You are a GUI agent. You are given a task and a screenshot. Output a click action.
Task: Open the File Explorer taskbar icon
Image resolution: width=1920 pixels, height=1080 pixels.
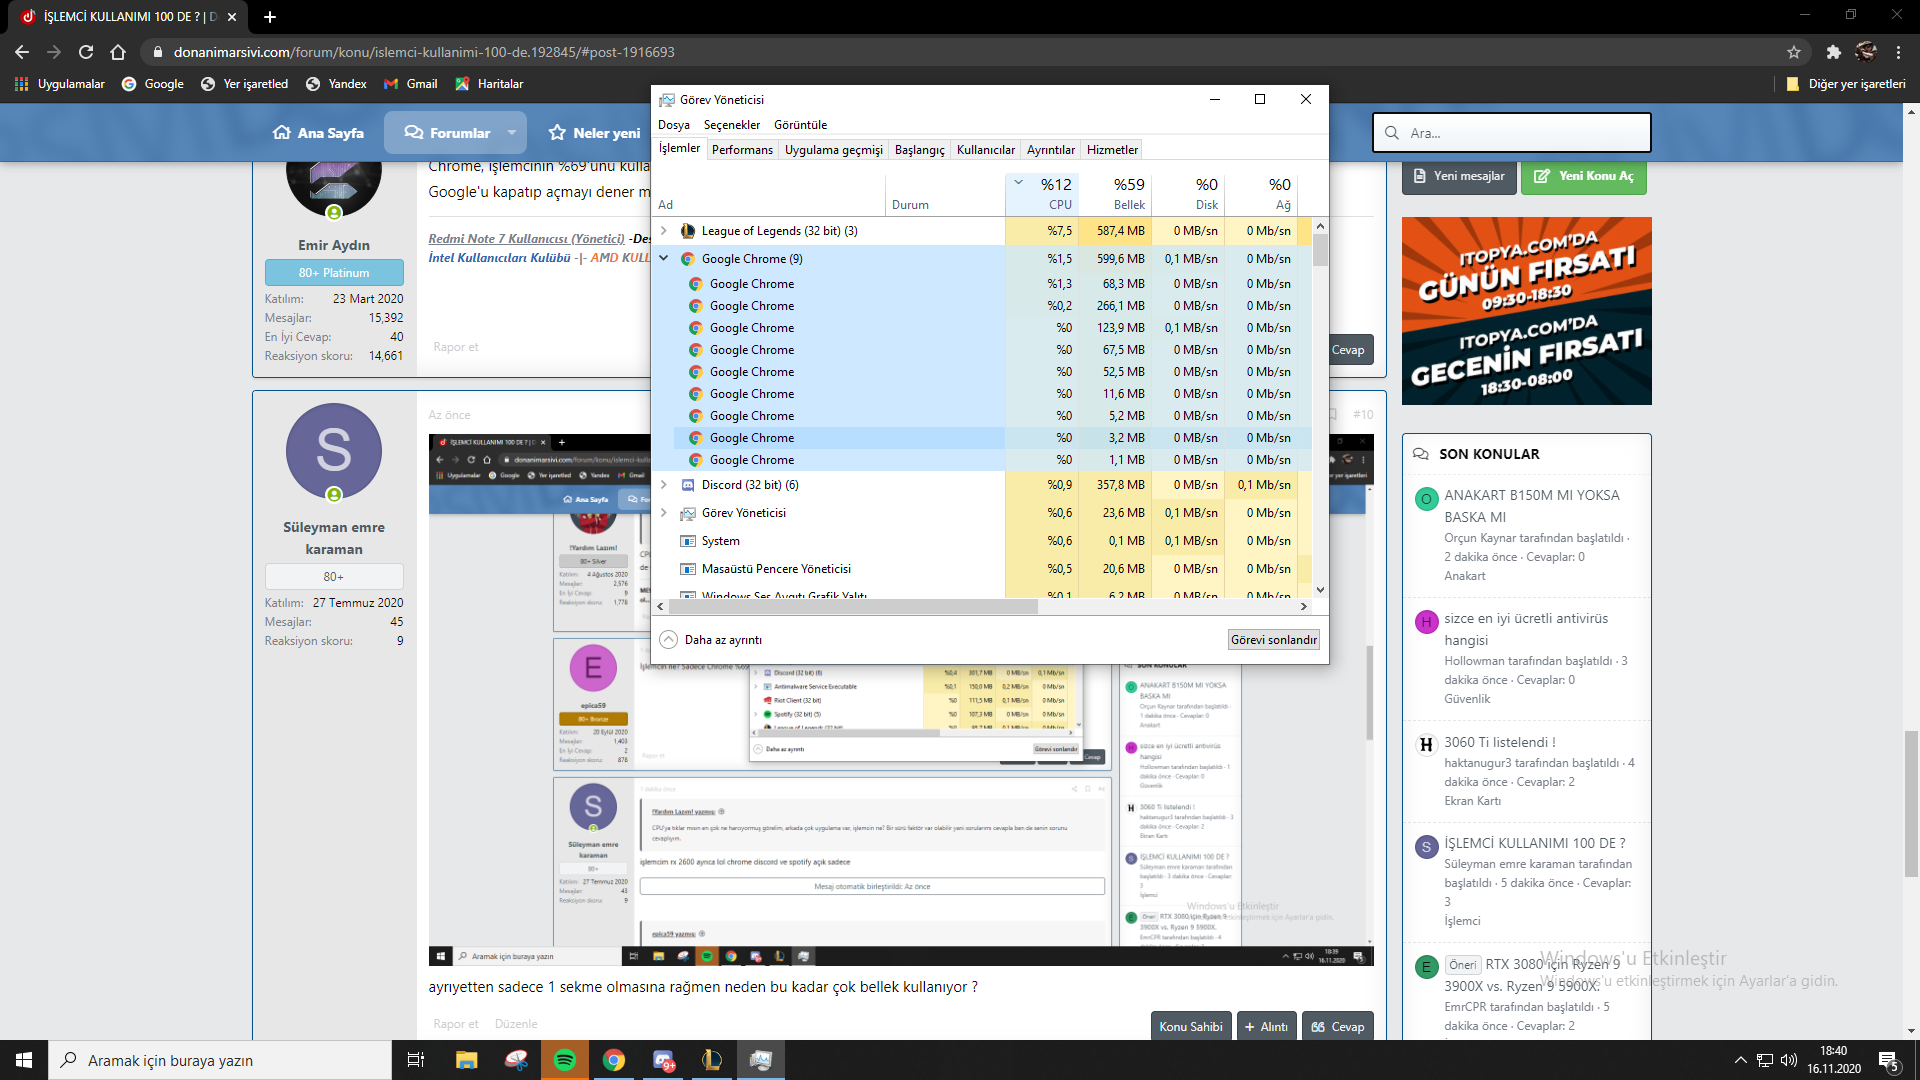467,1060
